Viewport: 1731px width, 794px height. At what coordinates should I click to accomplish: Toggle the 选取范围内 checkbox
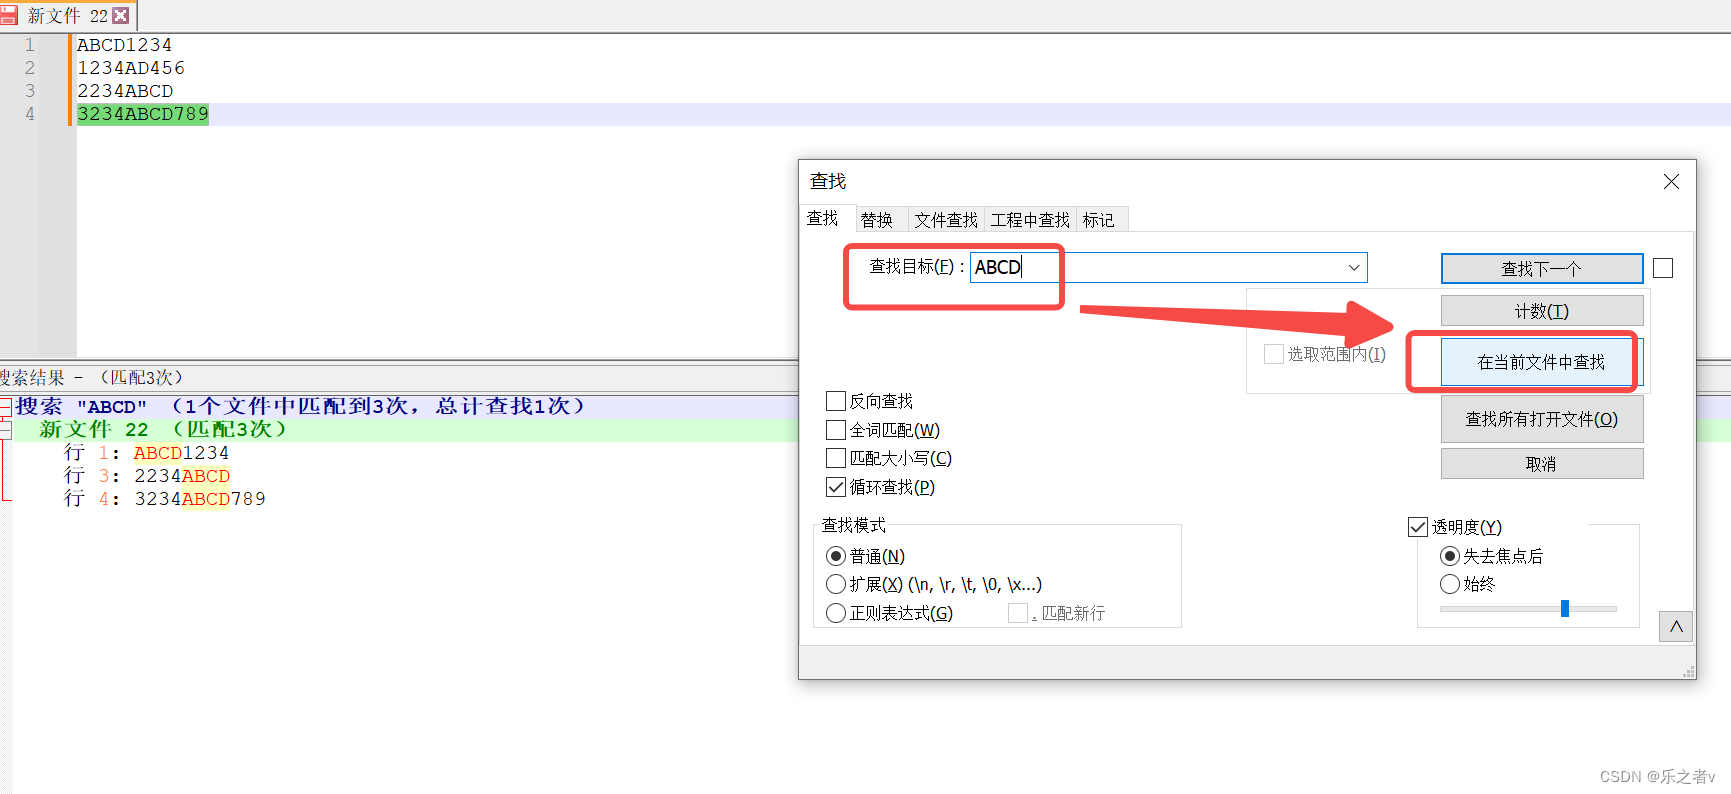pos(1274,354)
